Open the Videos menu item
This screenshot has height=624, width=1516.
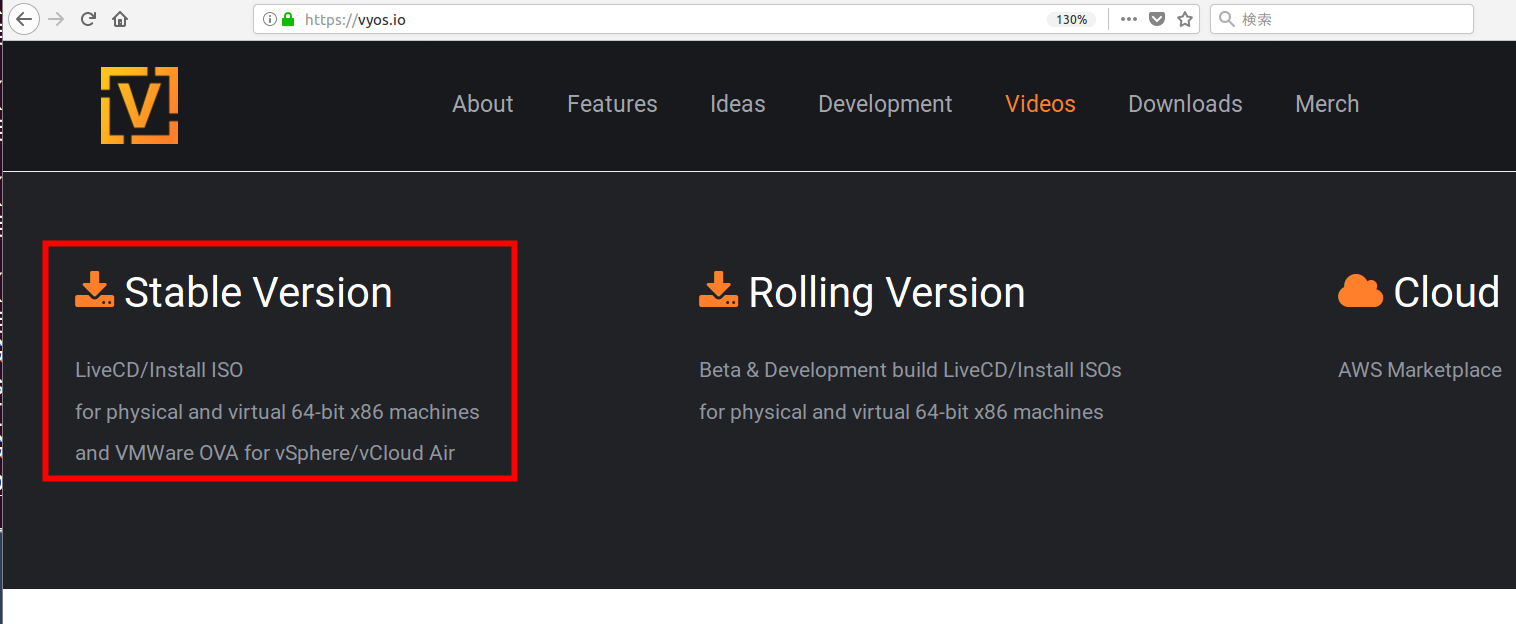1040,104
